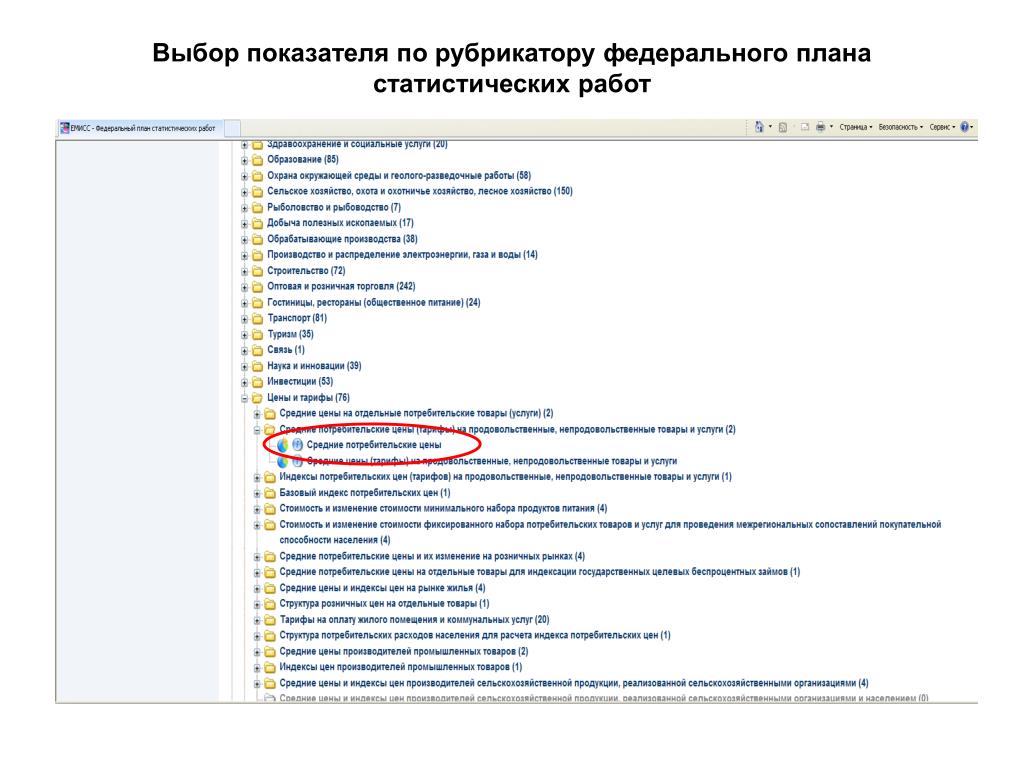This screenshot has width=1024, height=768.
Task: Select Средние цены производителей промышленных товаров (2)
Action: pyautogui.click(x=404, y=652)
